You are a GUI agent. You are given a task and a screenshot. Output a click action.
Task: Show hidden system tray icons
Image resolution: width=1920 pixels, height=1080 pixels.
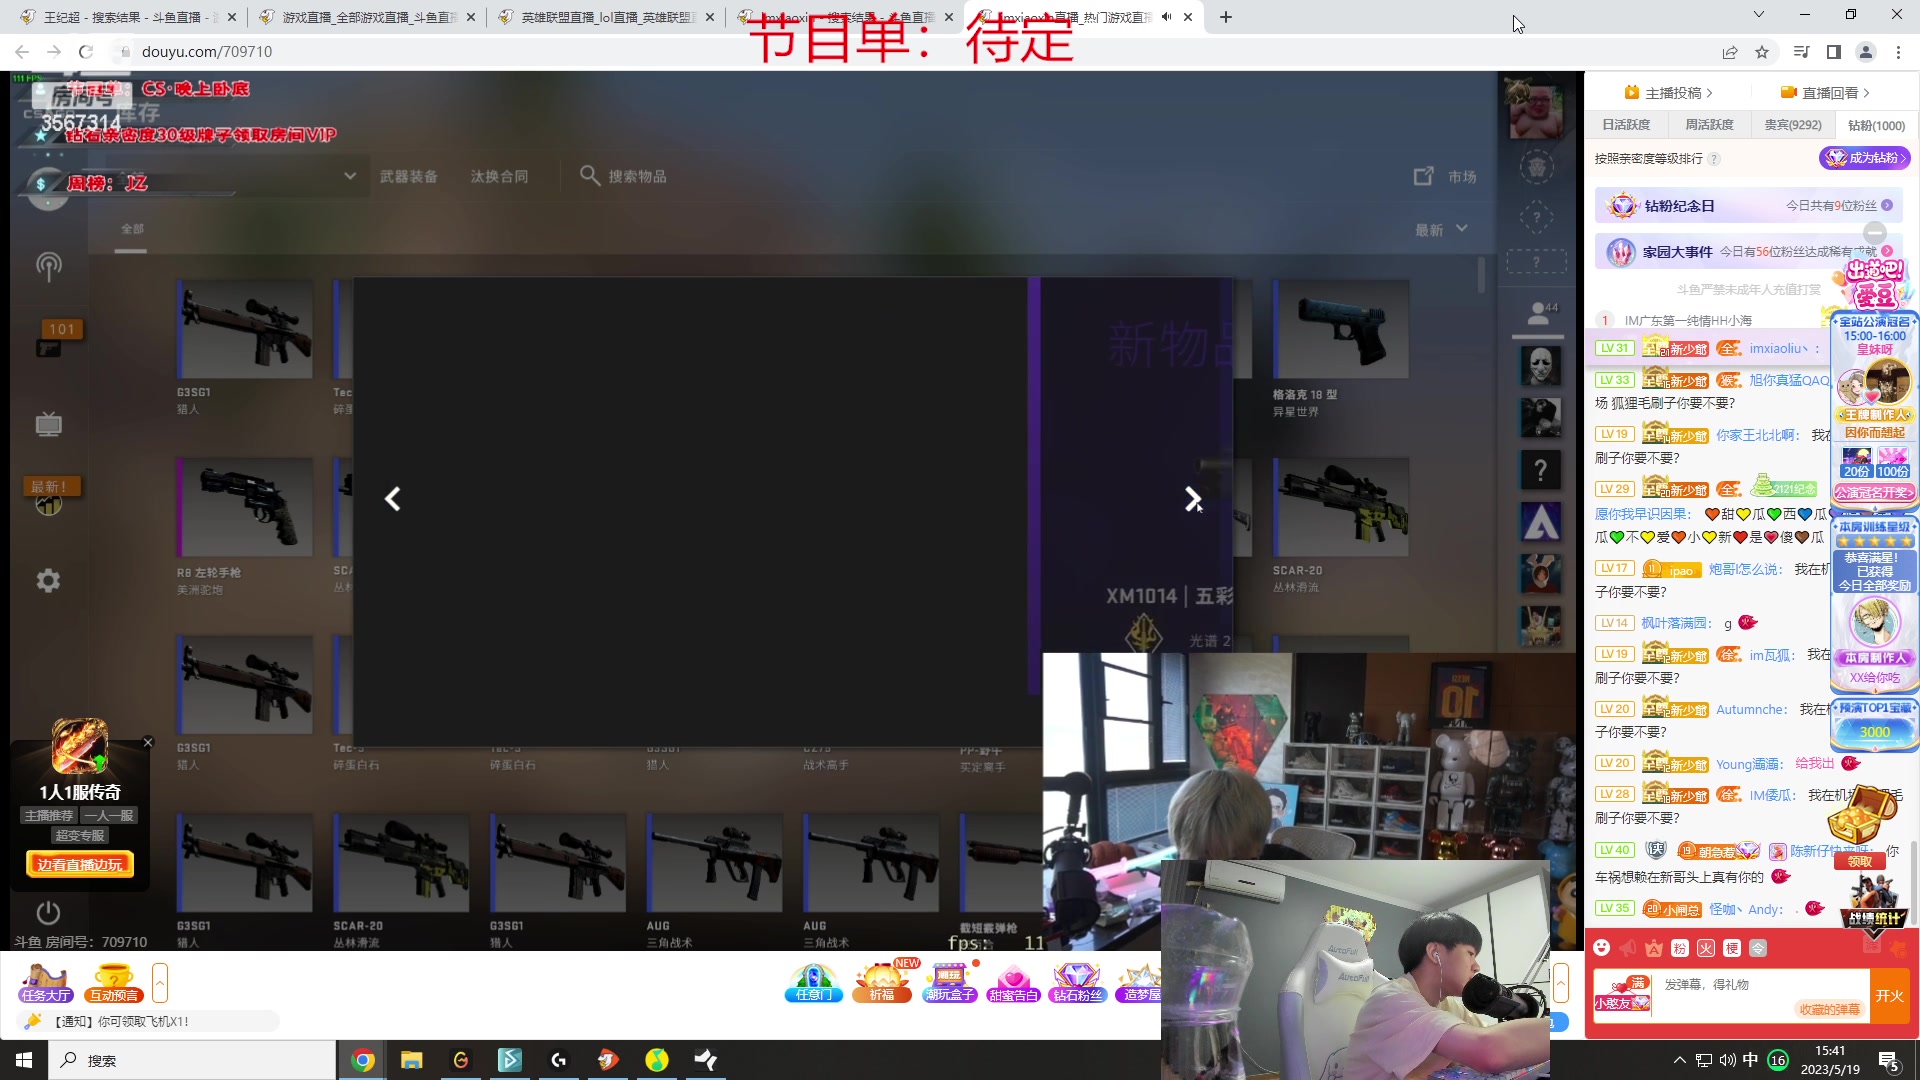(1680, 1060)
